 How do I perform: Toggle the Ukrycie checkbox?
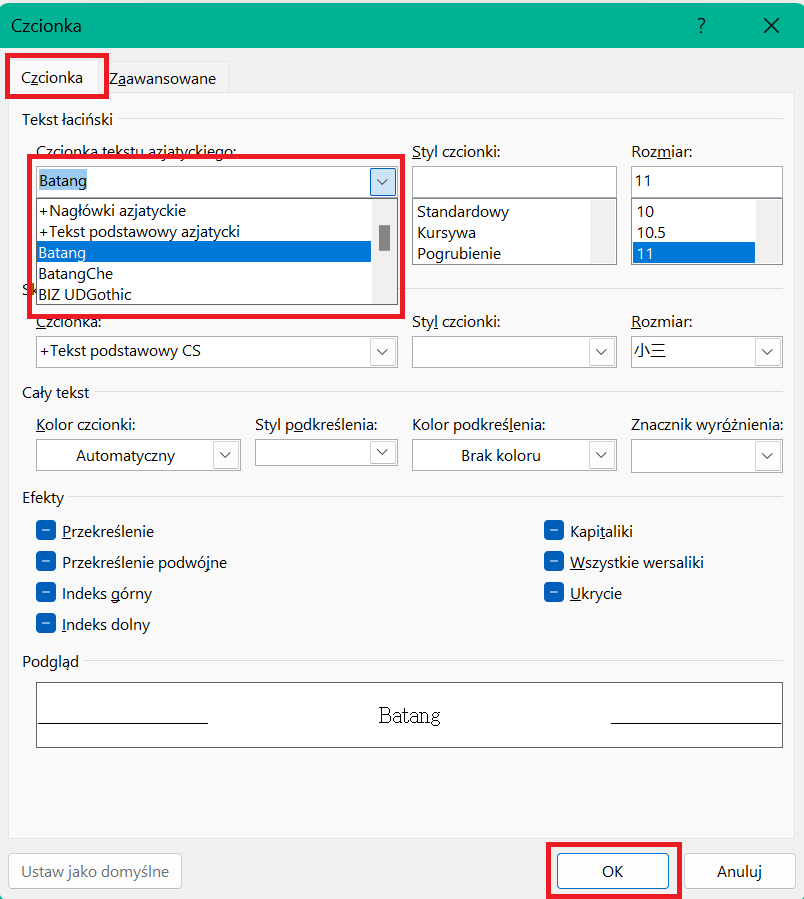[553, 593]
